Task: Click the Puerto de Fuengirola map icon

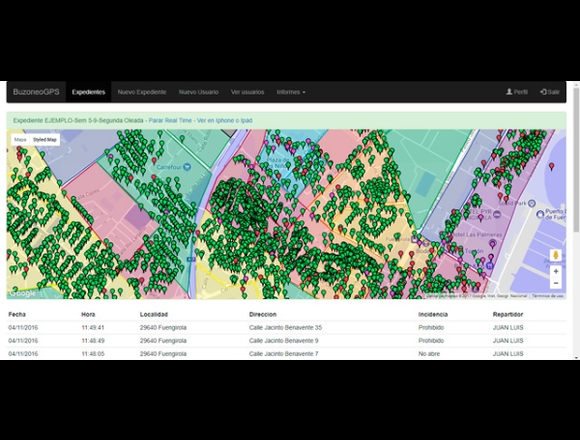Action: coord(540,213)
